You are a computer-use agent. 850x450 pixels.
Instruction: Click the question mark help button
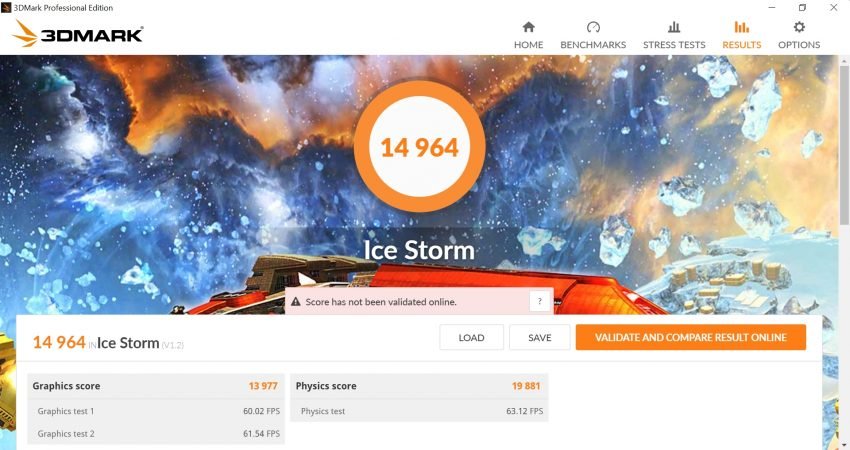(539, 301)
